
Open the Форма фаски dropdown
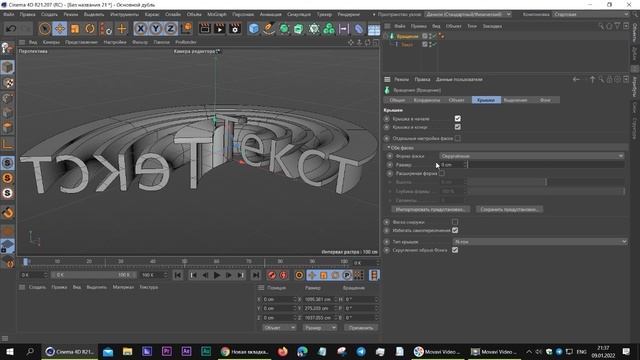[531, 156]
